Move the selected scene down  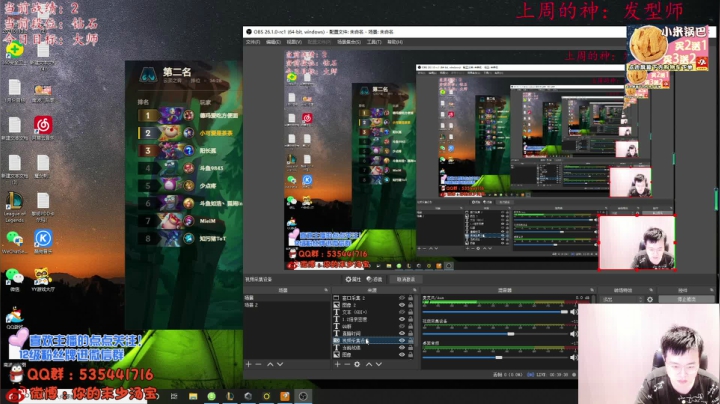pyautogui.click(x=280, y=364)
